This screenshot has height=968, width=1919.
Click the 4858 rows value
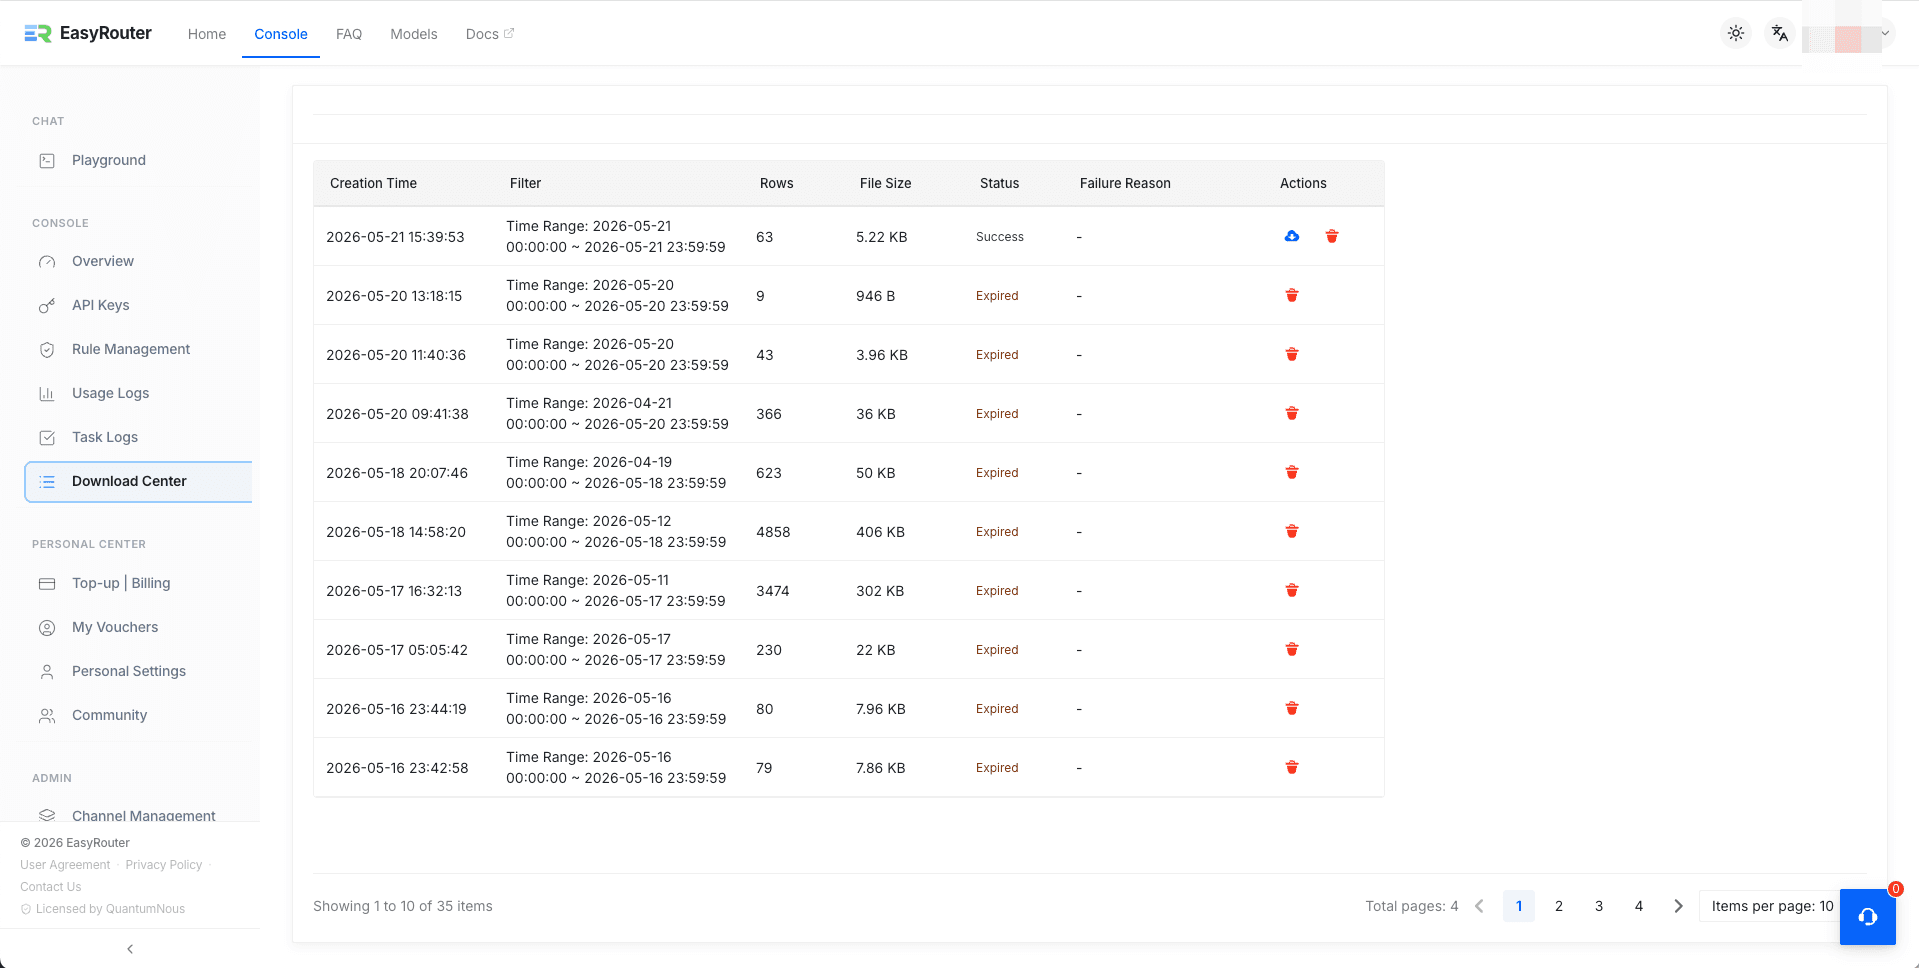(773, 532)
